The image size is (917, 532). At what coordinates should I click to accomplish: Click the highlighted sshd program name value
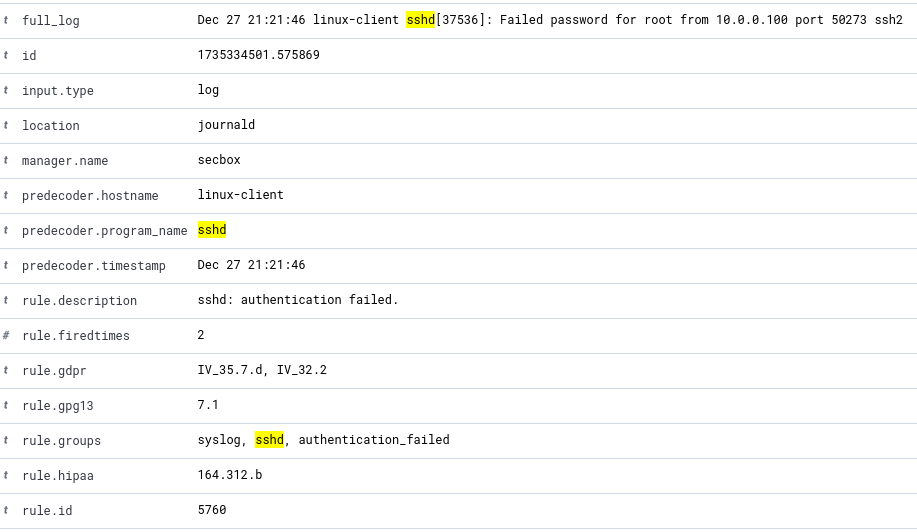[x=212, y=230]
